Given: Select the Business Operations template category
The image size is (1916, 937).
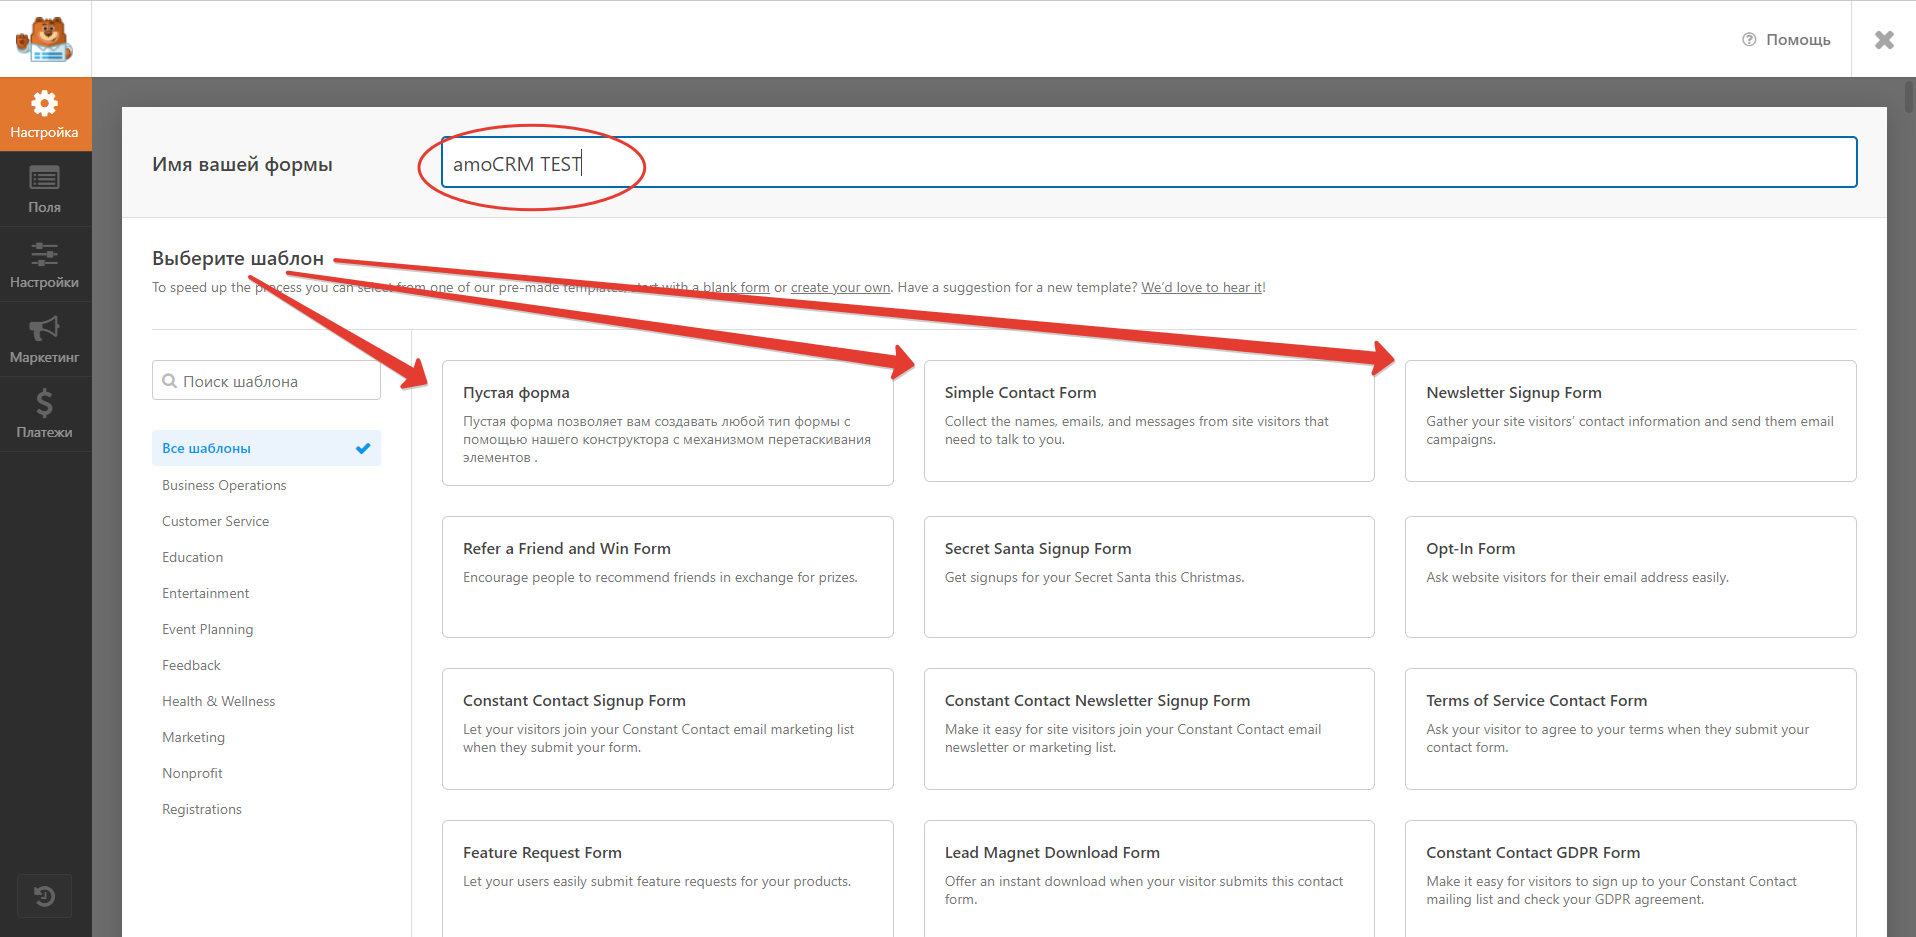Looking at the screenshot, I should tap(223, 485).
